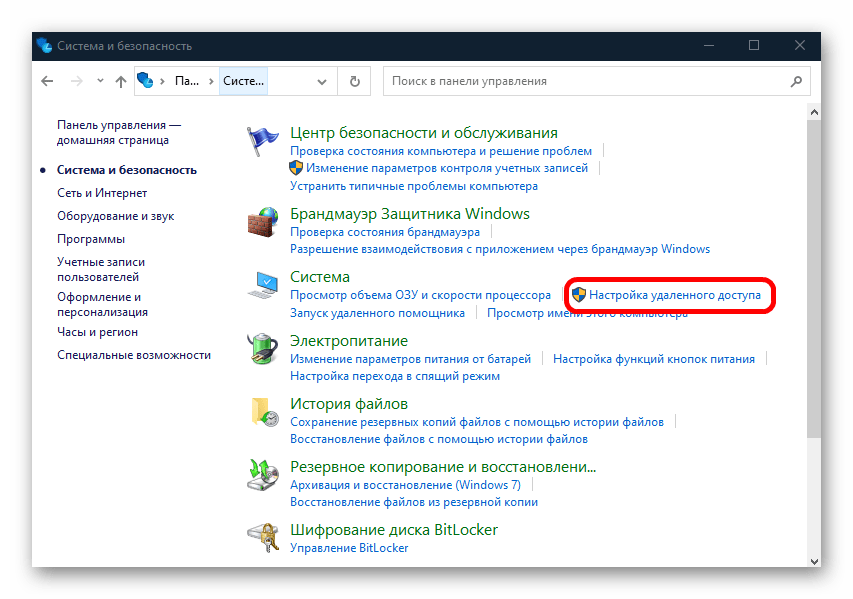Open Часы и регион category
The image size is (853, 599).
97,332
